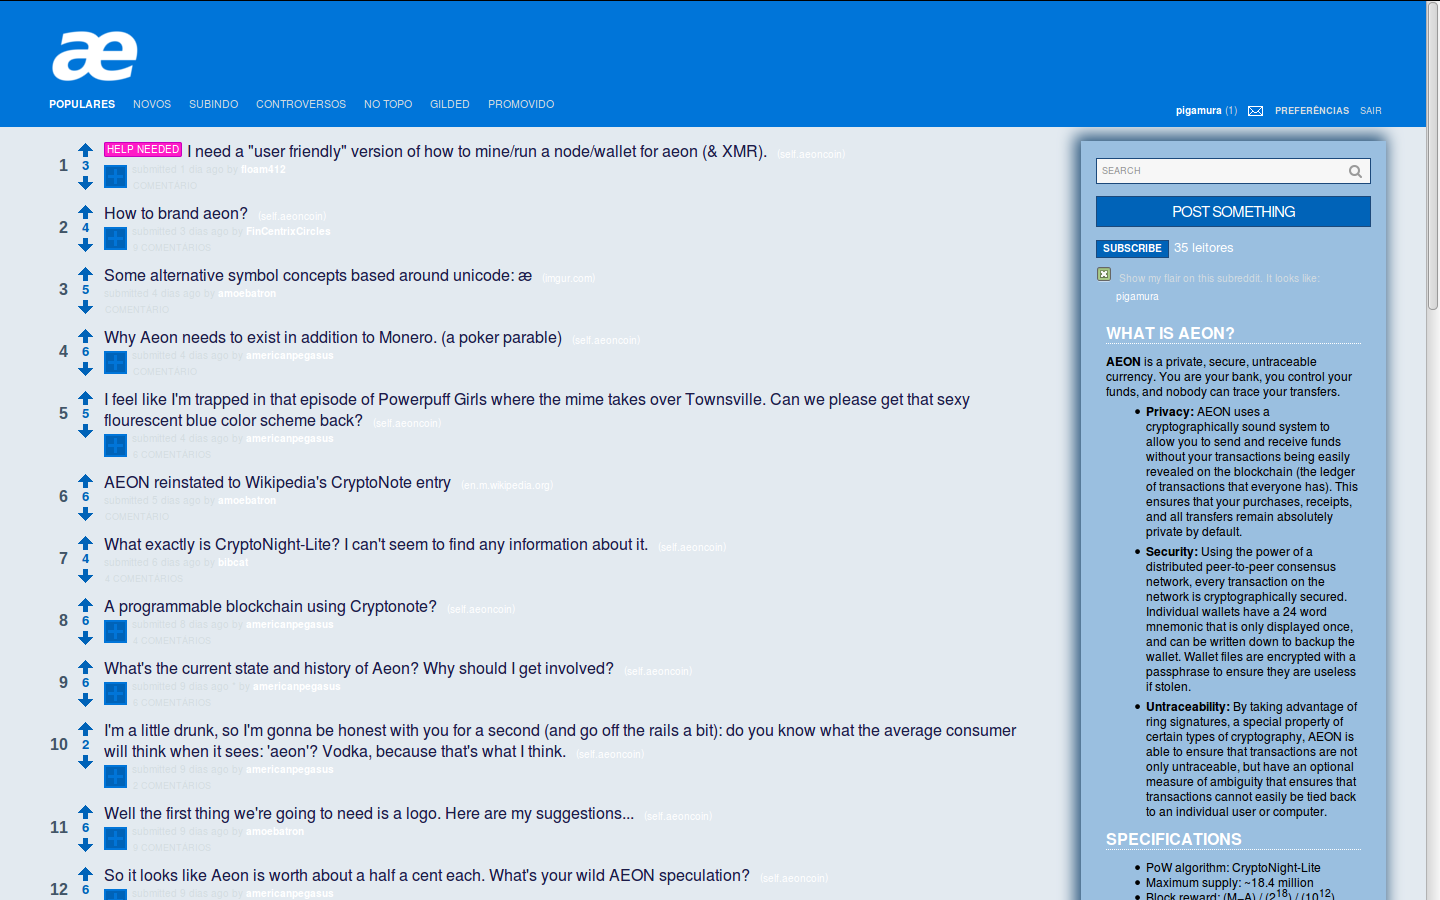The width and height of the screenshot is (1440, 900).
Task: Click the "35 leitores" reader count
Action: click(x=1204, y=248)
